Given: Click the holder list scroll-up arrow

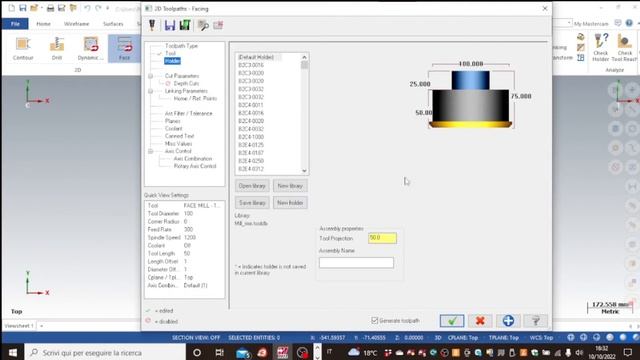Looking at the screenshot, I should point(304,57).
